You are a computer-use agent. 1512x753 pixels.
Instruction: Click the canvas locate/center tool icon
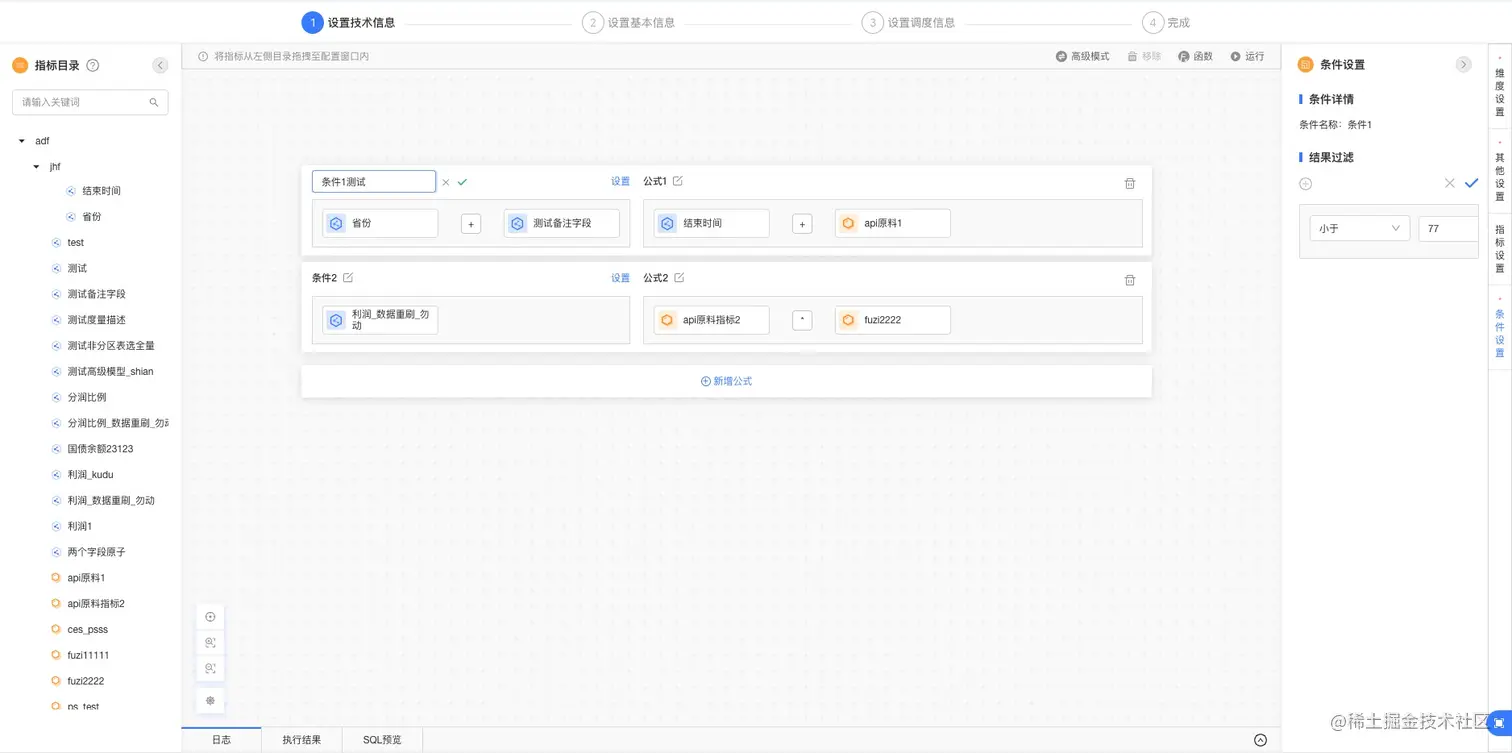pos(210,617)
